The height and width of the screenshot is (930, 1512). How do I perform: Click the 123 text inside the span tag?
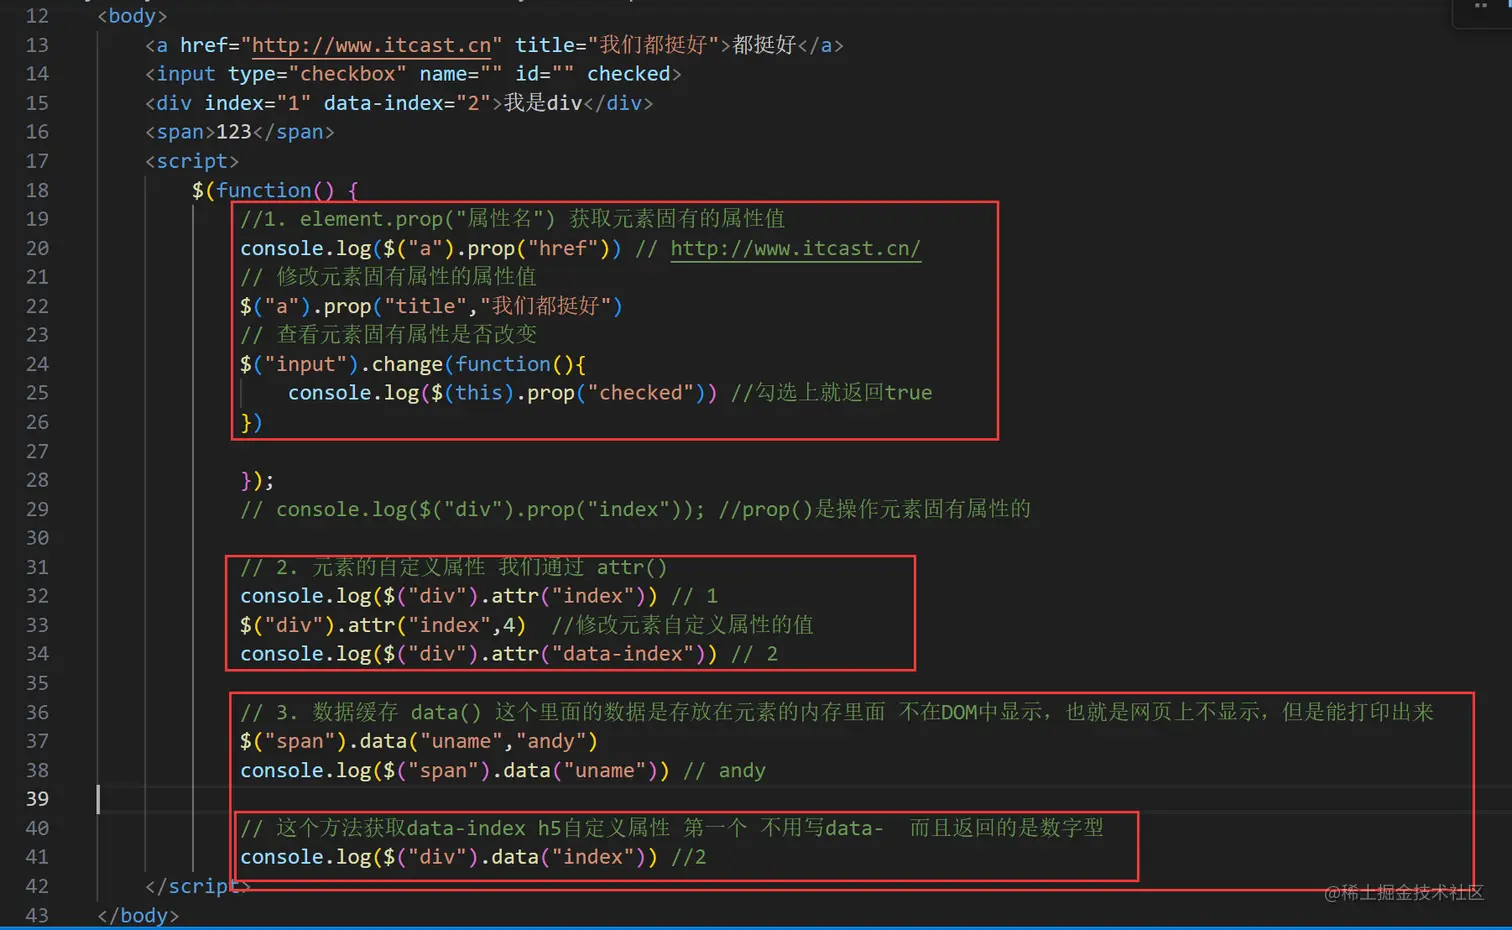point(234,132)
